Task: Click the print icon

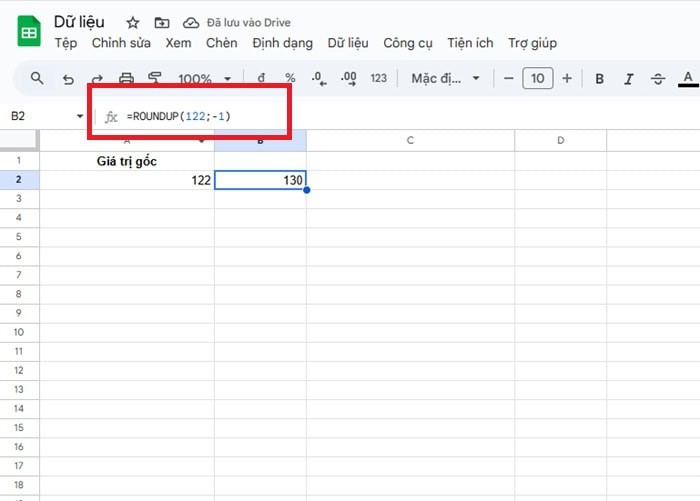Action: (x=126, y=78)
